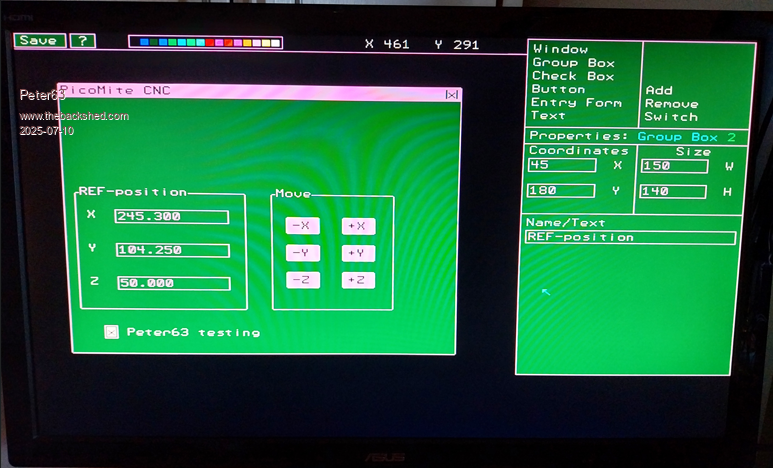Click the X coordinate field showing 45
Image resolution: width=773 pixels, height=468 pixels.
point(561,165)
